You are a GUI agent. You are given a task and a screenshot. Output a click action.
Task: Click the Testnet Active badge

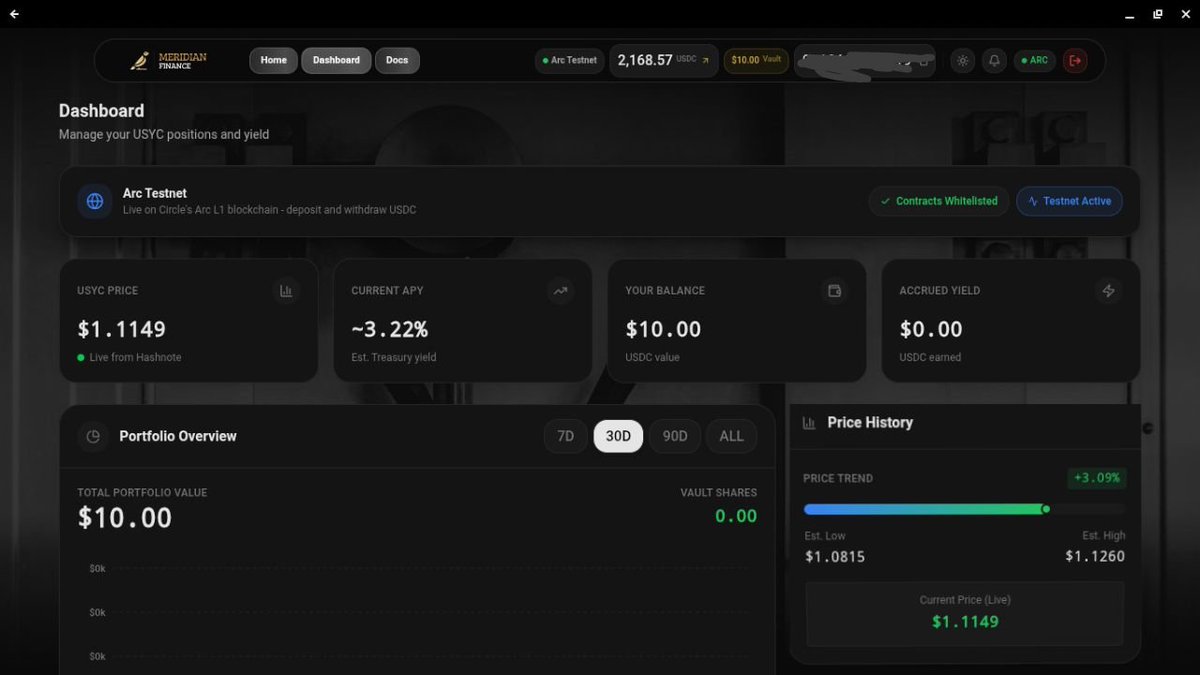coord(1069,201)
